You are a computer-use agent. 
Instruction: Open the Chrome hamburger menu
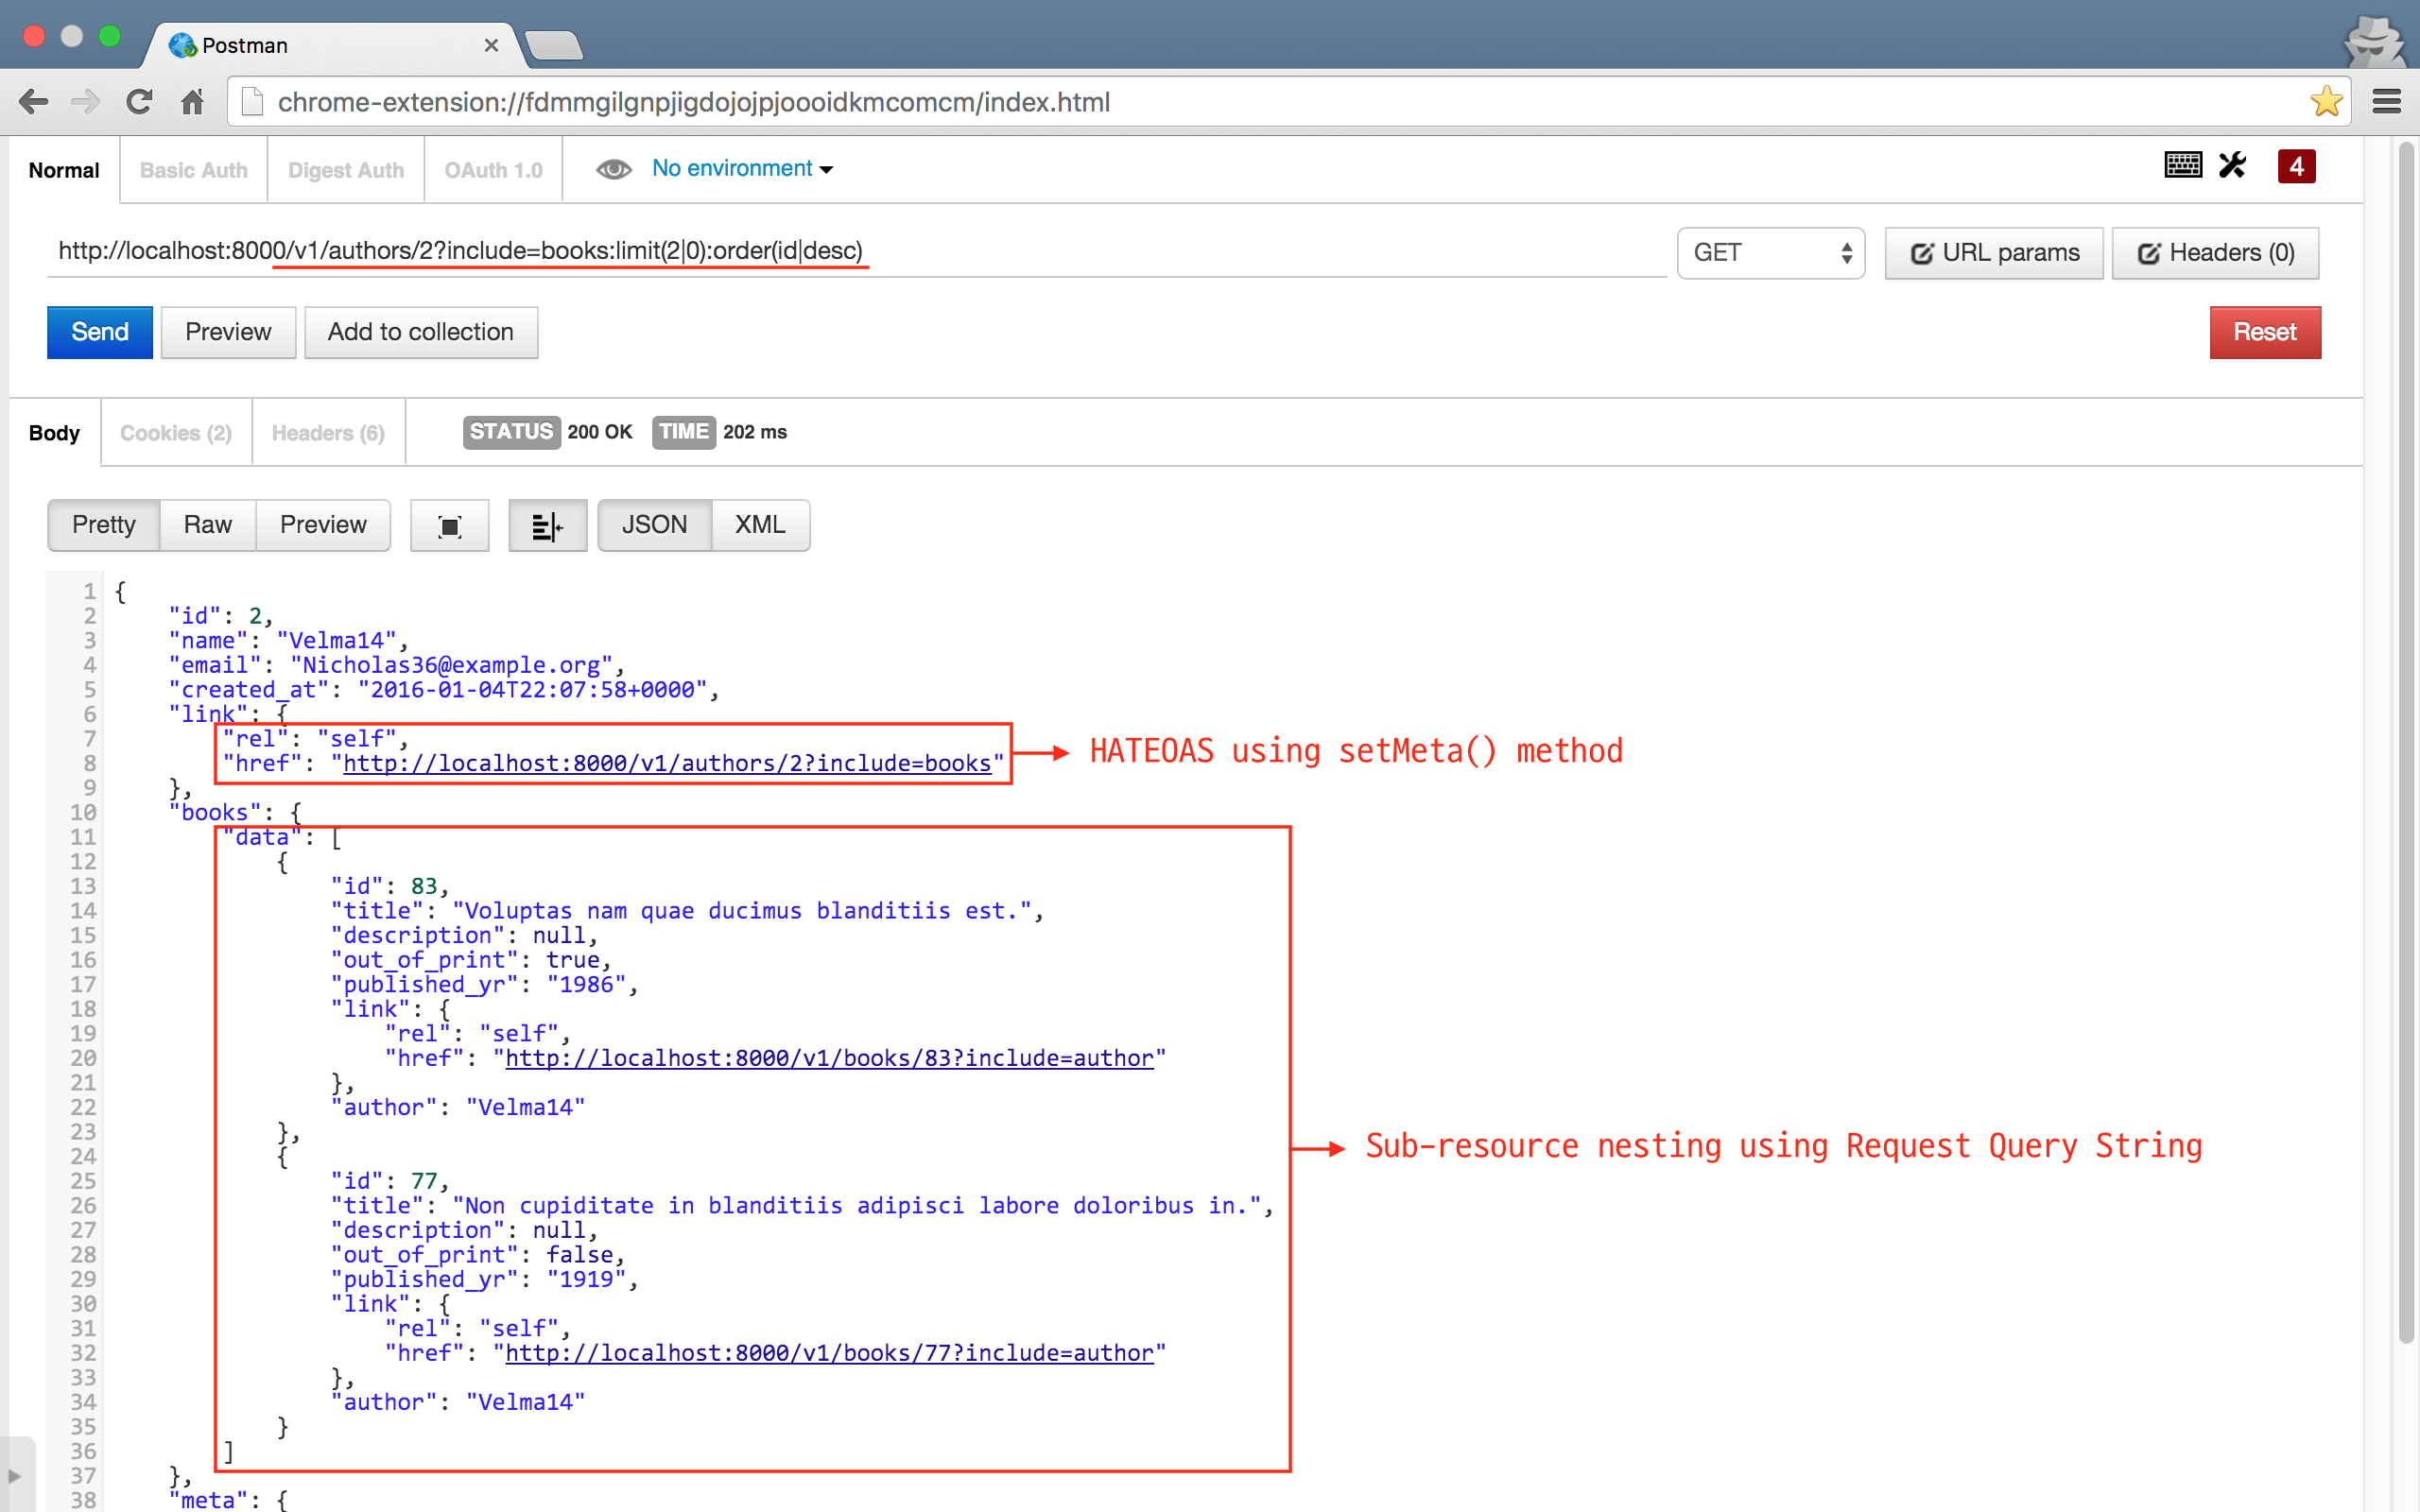point(2387,102)
